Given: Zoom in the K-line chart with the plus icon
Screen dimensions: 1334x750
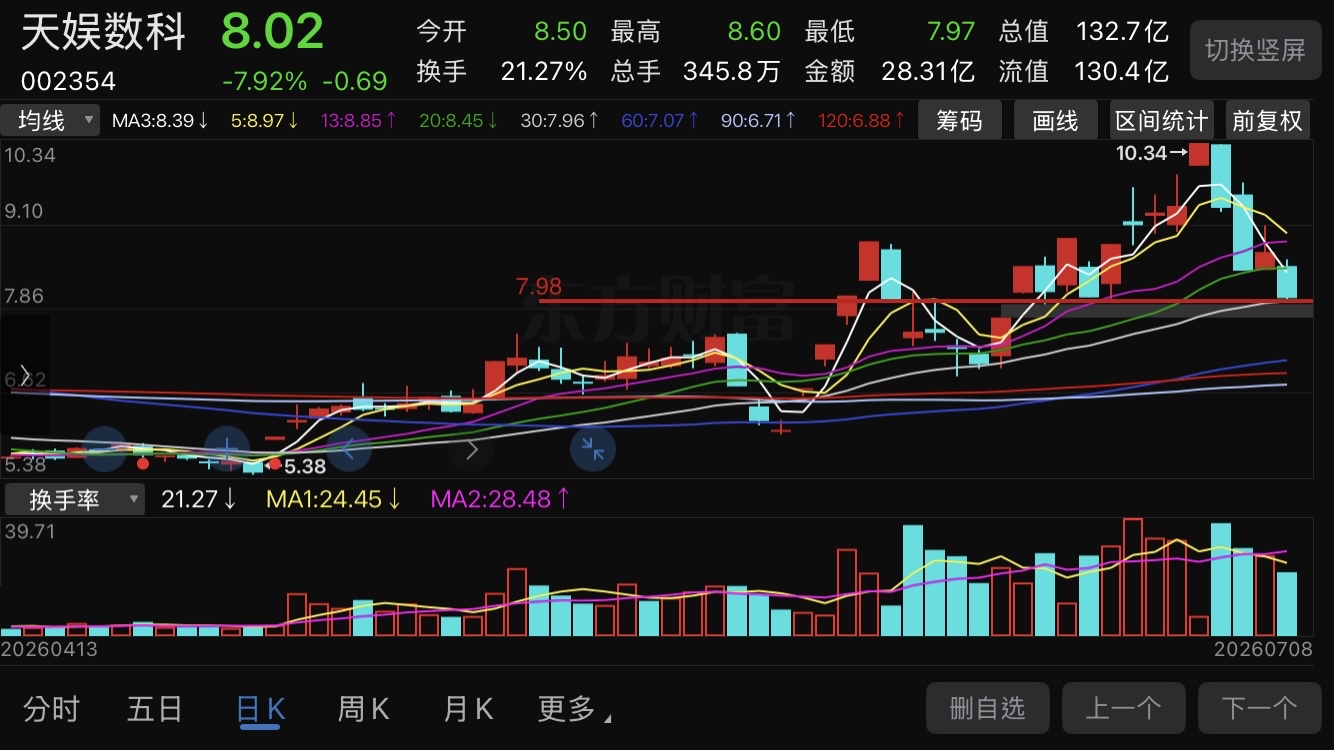Looking at the screenshot, I should [x=228, y=450].
